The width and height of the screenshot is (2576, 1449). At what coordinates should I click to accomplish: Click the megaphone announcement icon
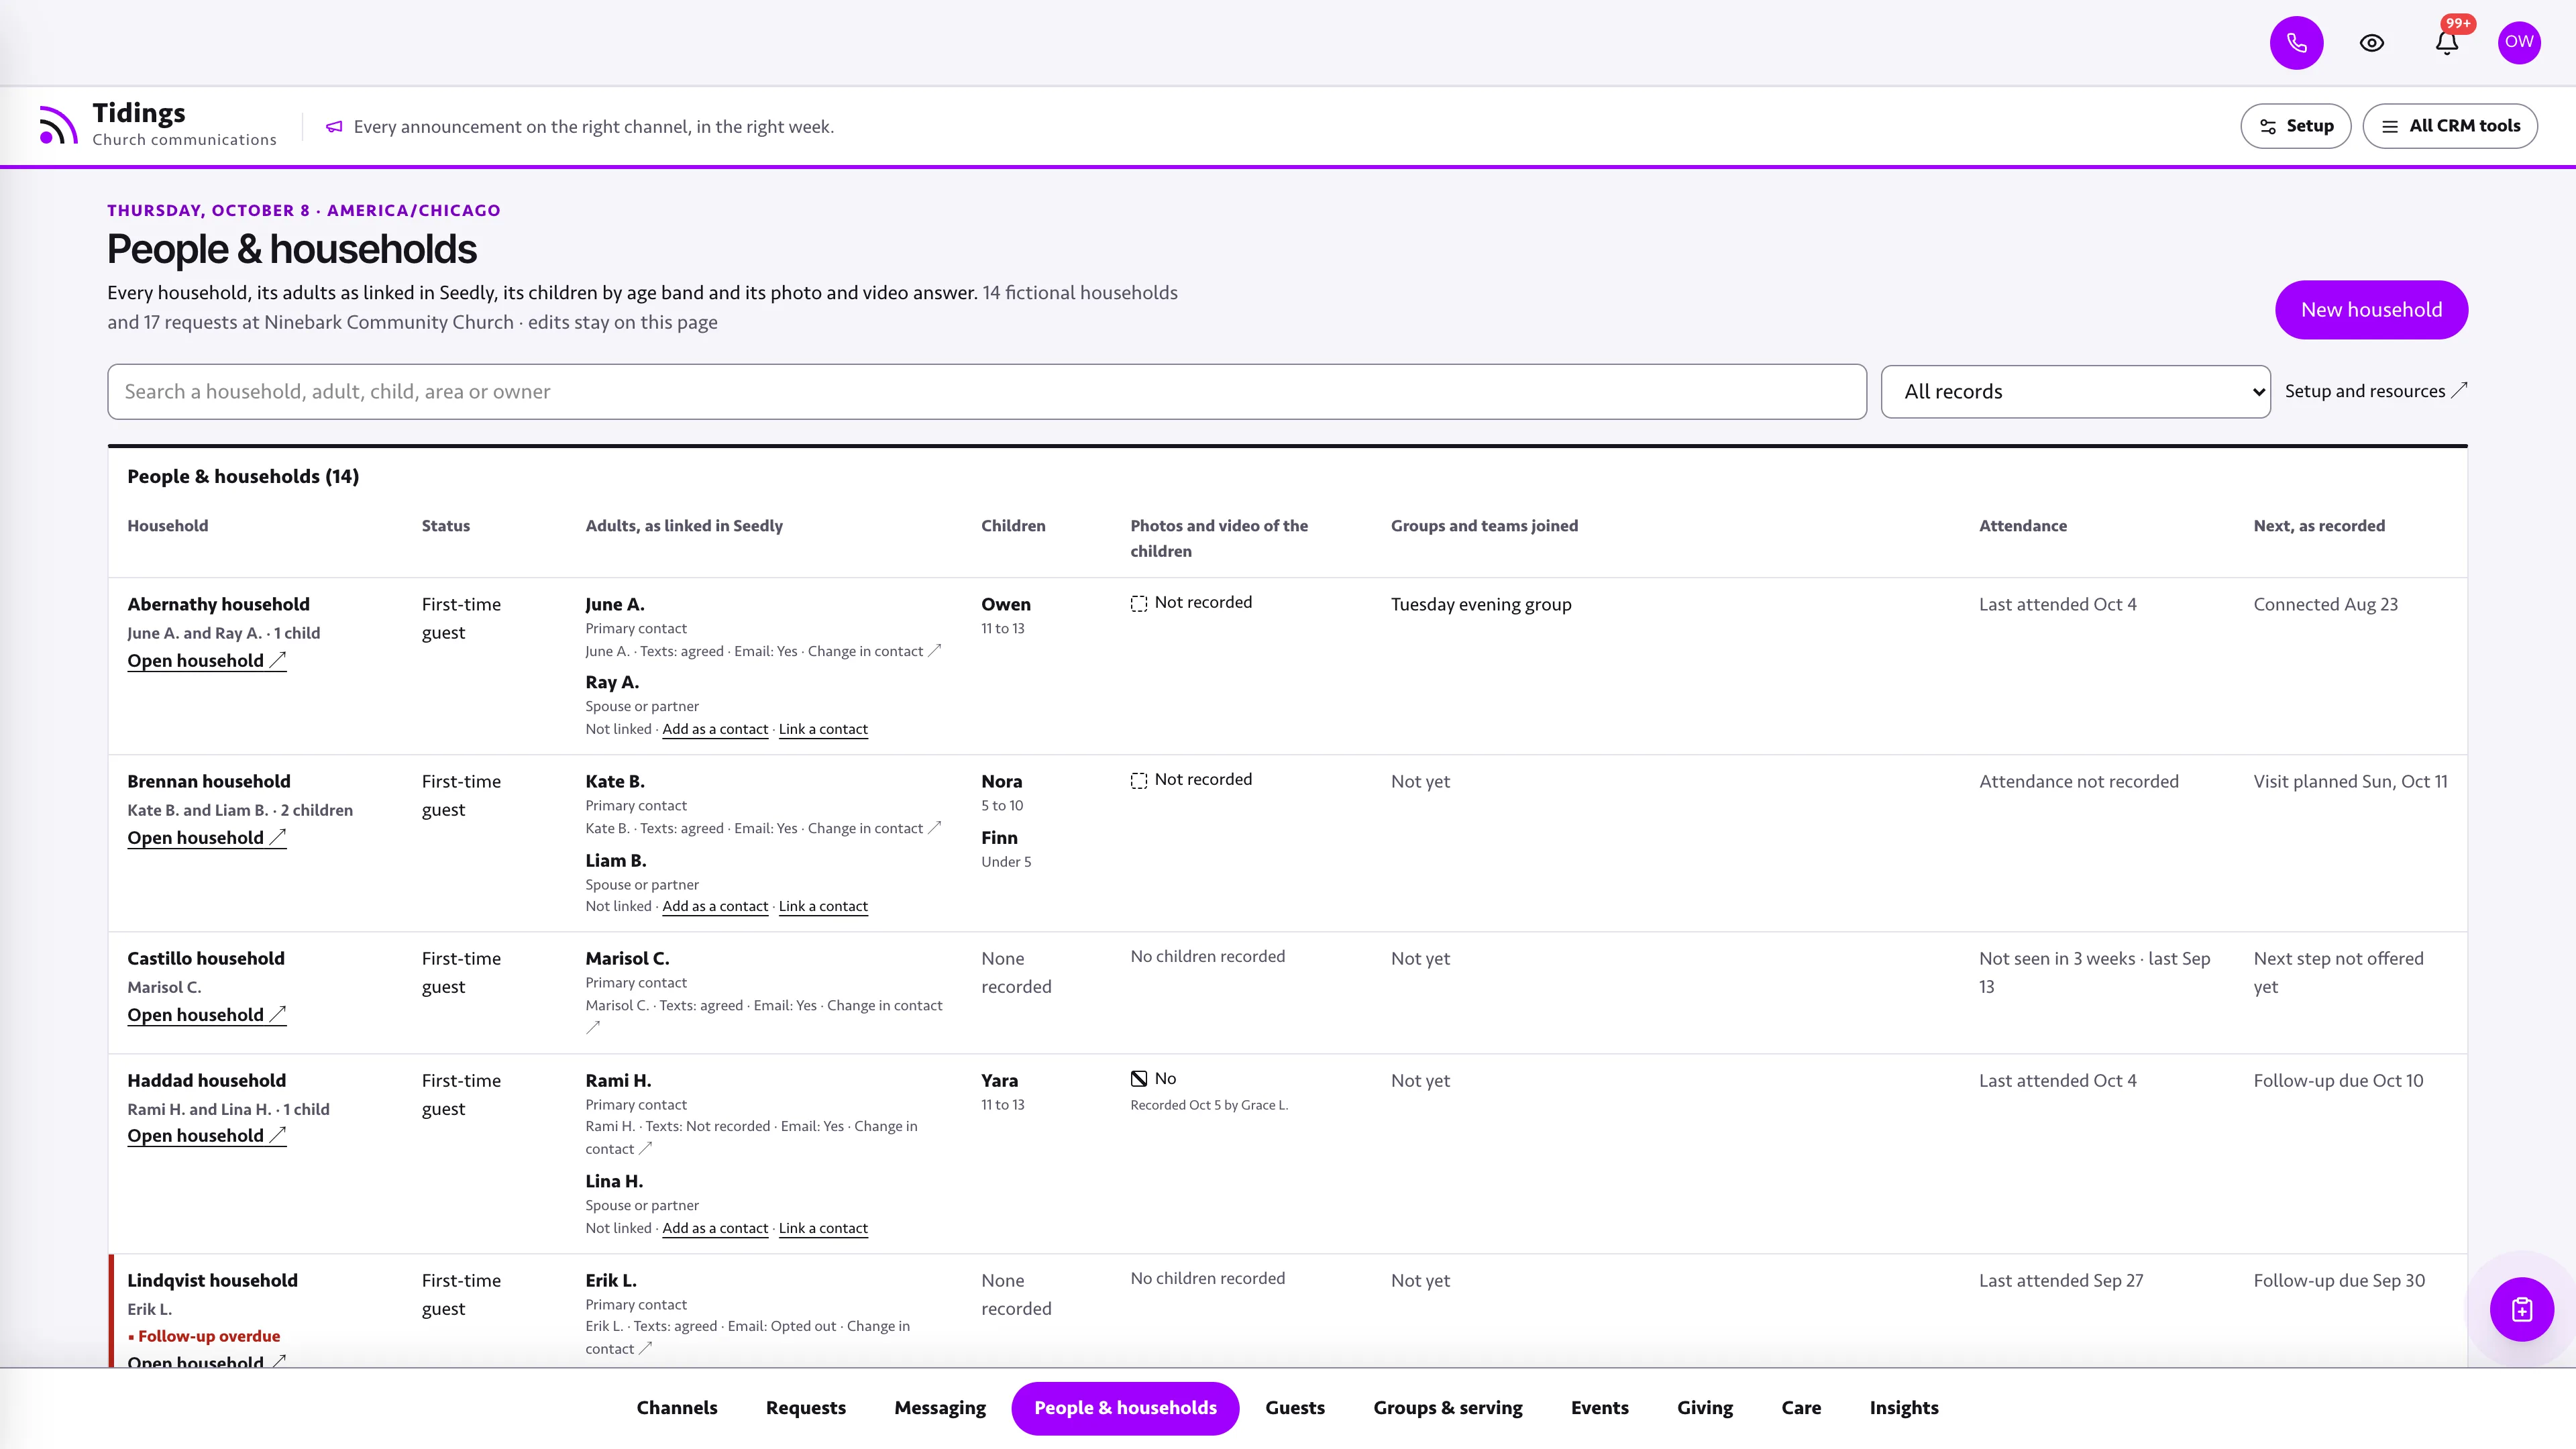334,127
